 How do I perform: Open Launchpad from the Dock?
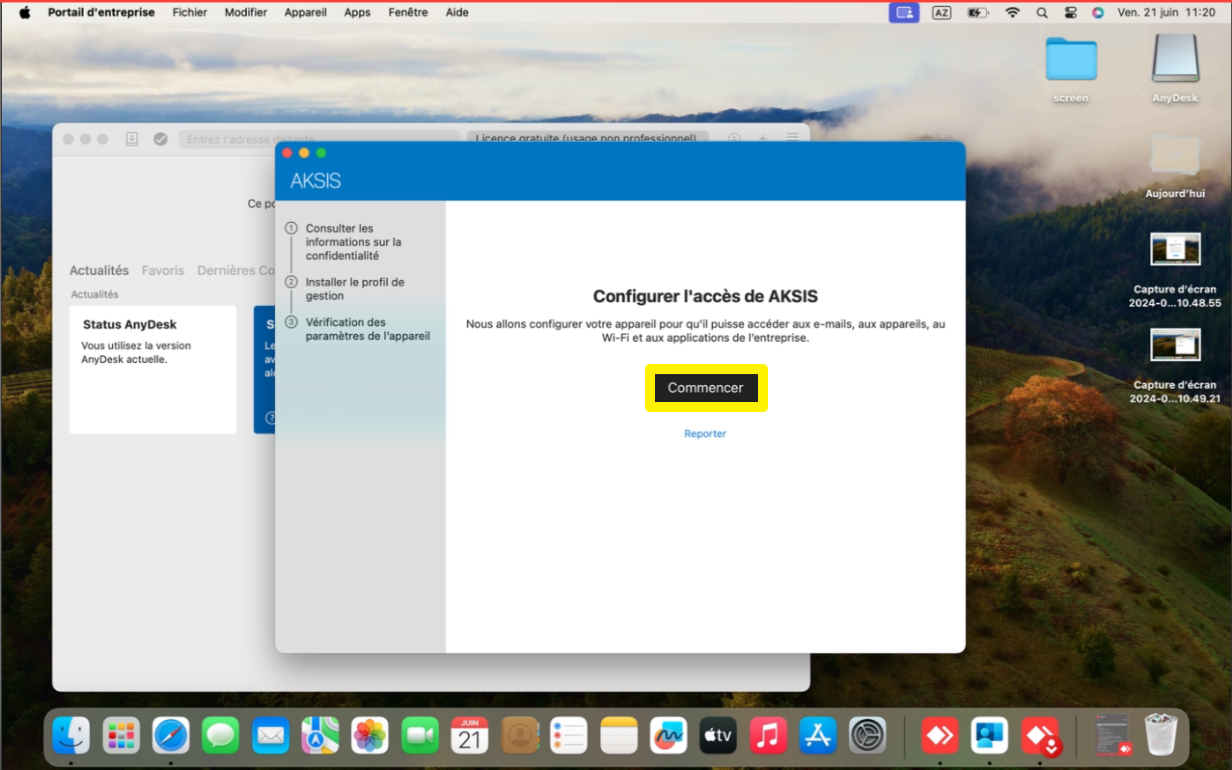tap(121, 736)
